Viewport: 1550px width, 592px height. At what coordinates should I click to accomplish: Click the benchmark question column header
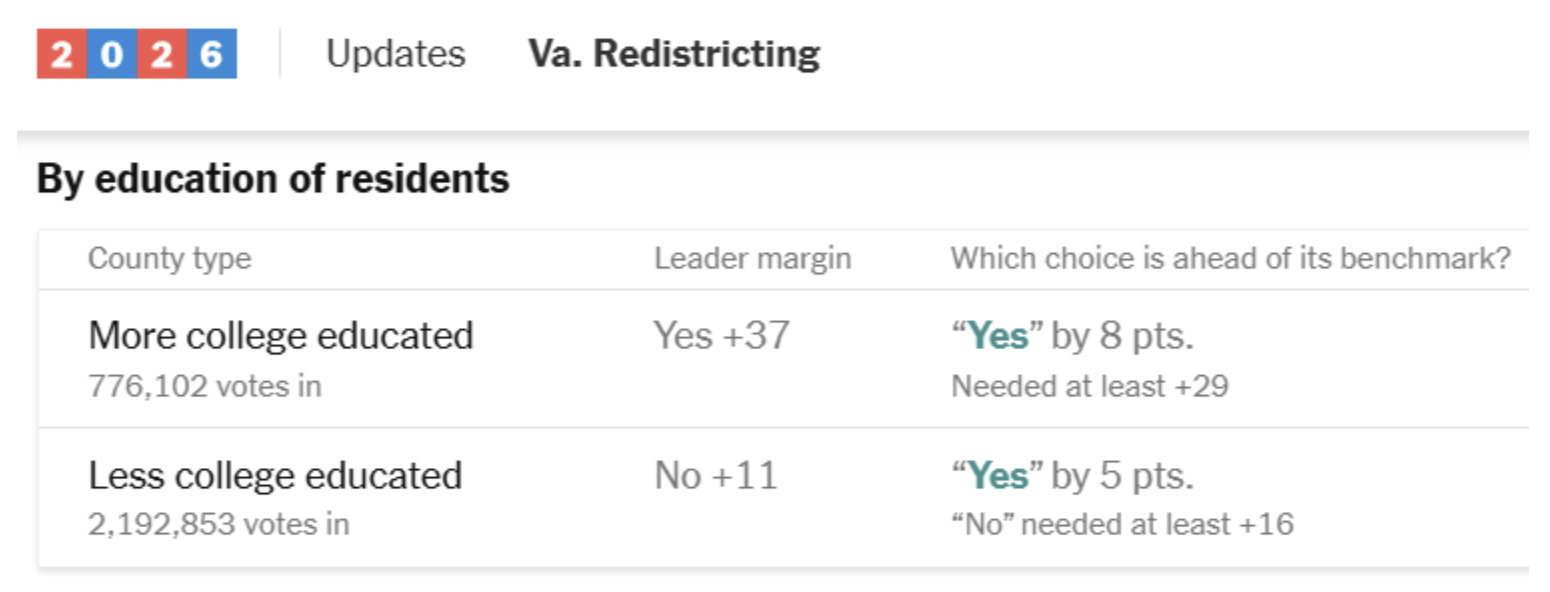coord(1229,259)
